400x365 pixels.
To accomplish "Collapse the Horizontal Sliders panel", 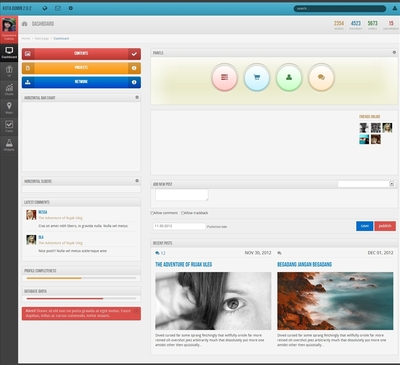I will click(x=137, y=181).
